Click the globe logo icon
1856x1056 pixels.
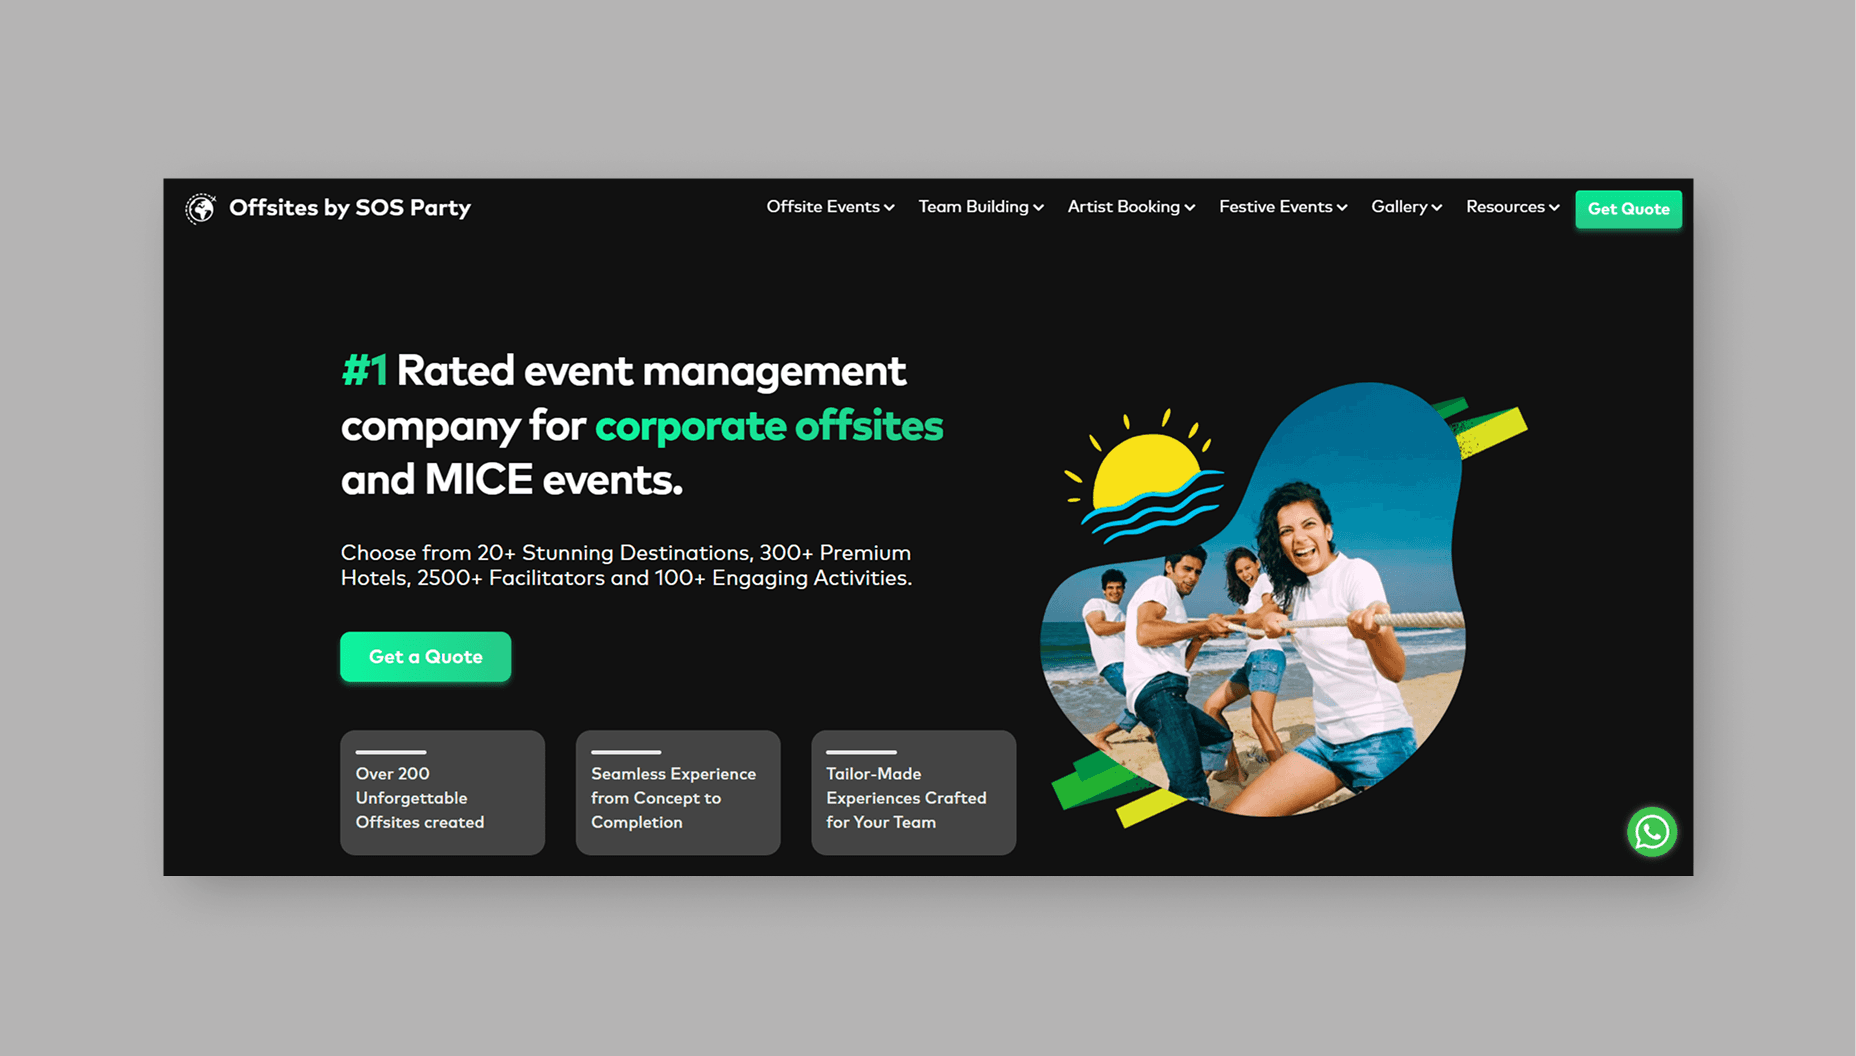201,208
